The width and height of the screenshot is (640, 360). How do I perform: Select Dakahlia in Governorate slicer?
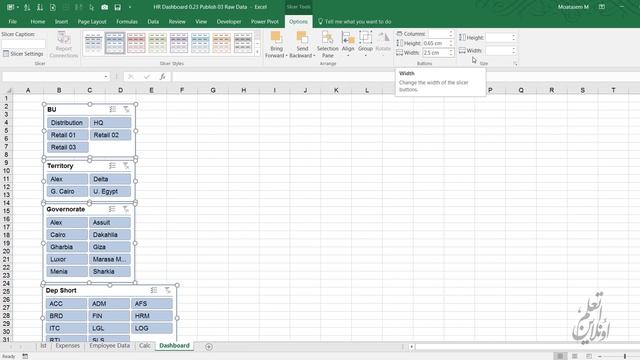110,235
